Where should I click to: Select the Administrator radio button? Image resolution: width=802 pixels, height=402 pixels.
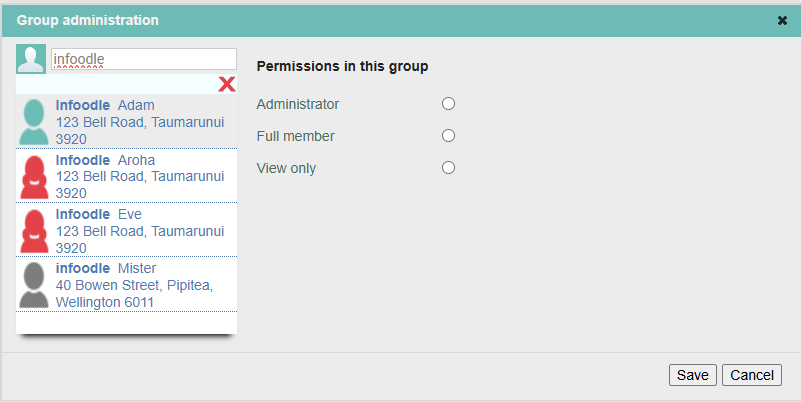[x=449, y=104]
